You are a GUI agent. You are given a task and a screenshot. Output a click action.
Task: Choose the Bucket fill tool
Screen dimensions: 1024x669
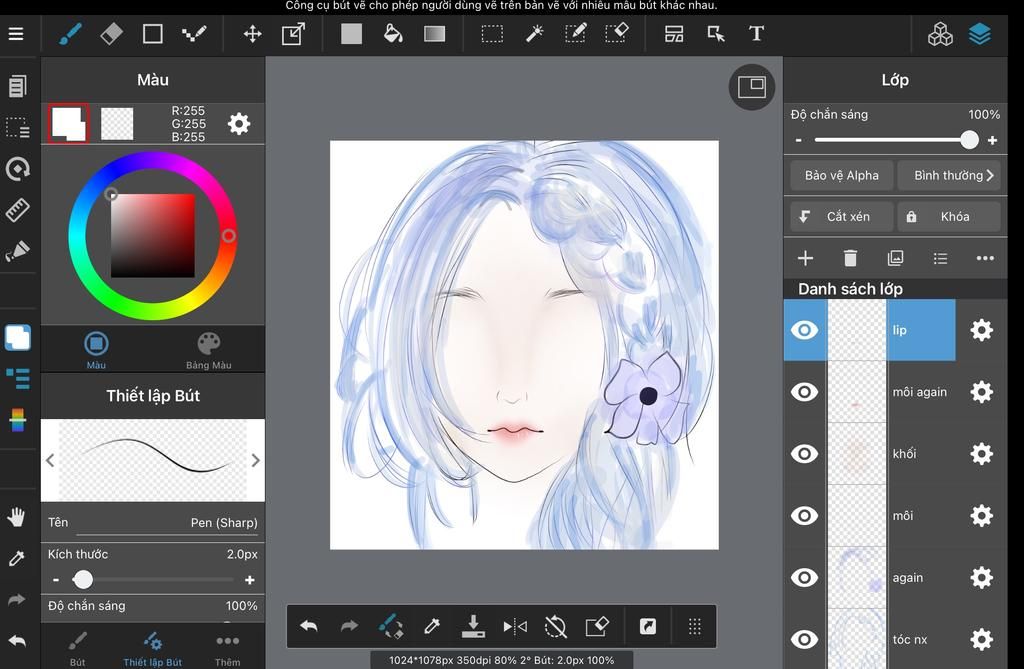[392, 34]
